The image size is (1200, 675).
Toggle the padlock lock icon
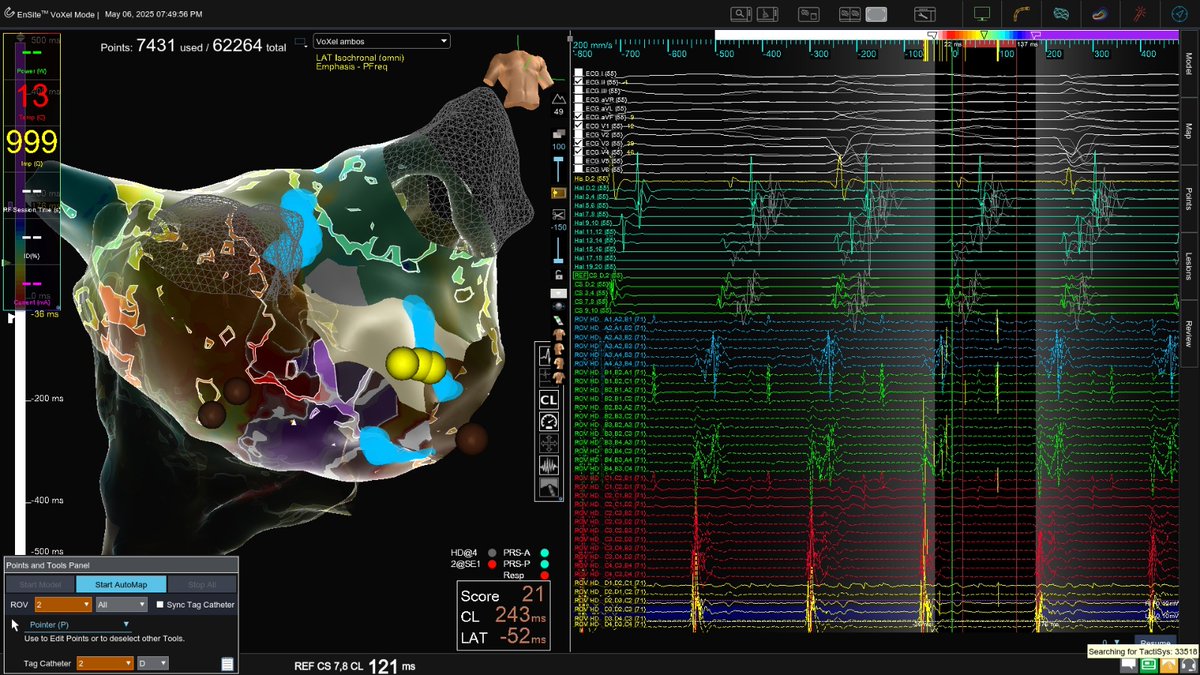click(x=559, y=275)
